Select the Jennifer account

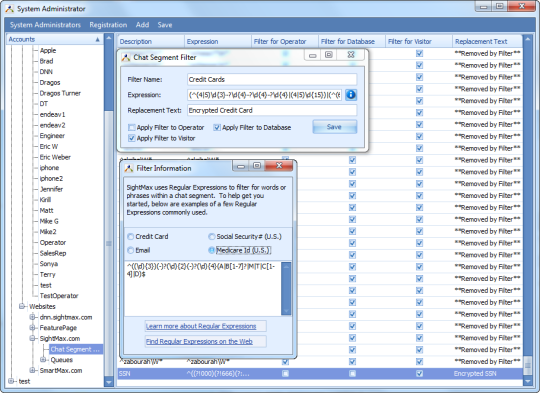pos(51,189)
